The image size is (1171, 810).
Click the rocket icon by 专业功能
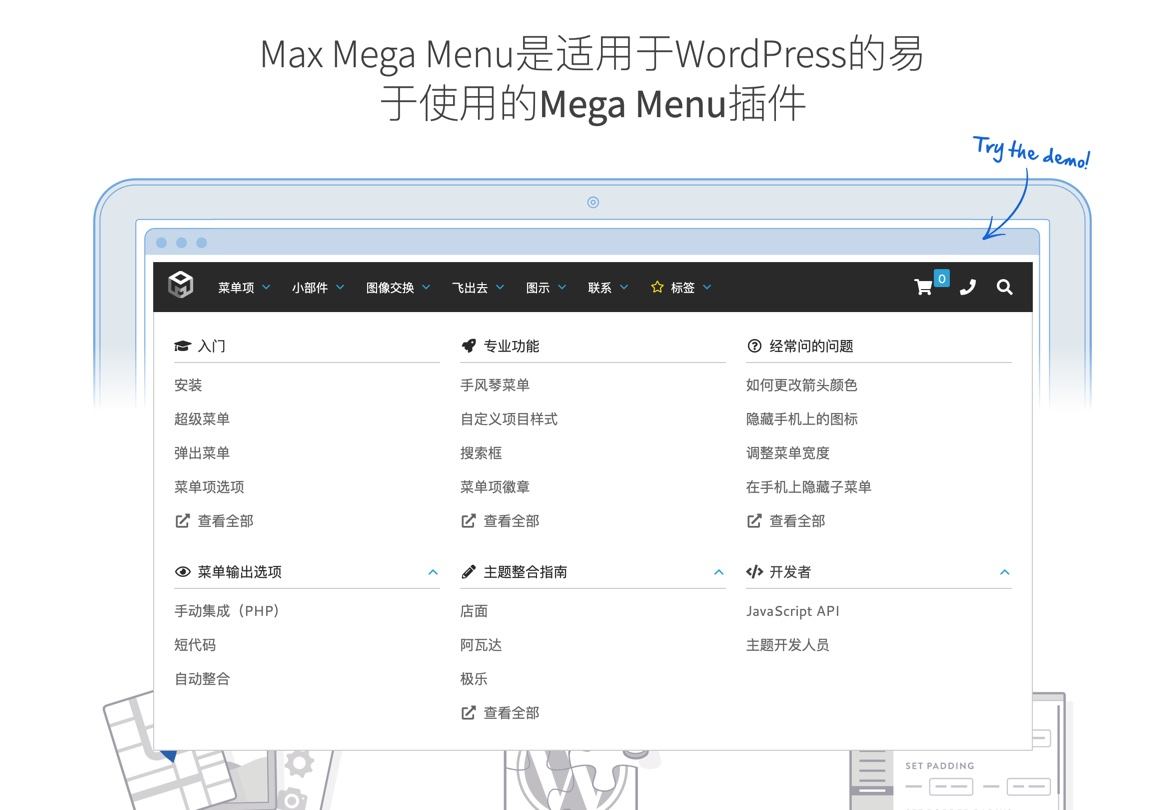[468, 346]
